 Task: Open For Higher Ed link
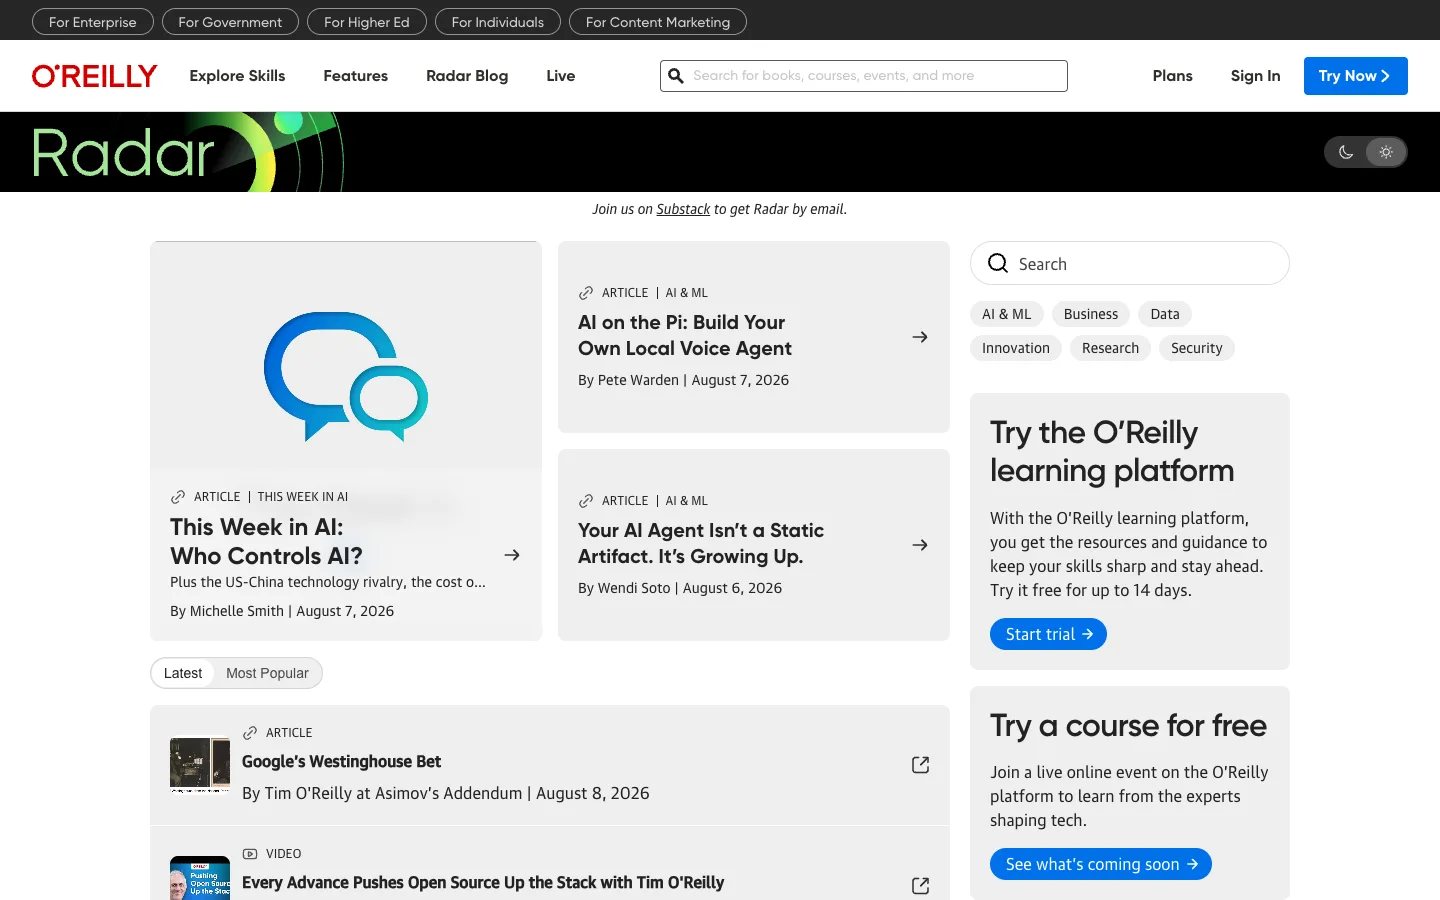(x=367, y=22)
